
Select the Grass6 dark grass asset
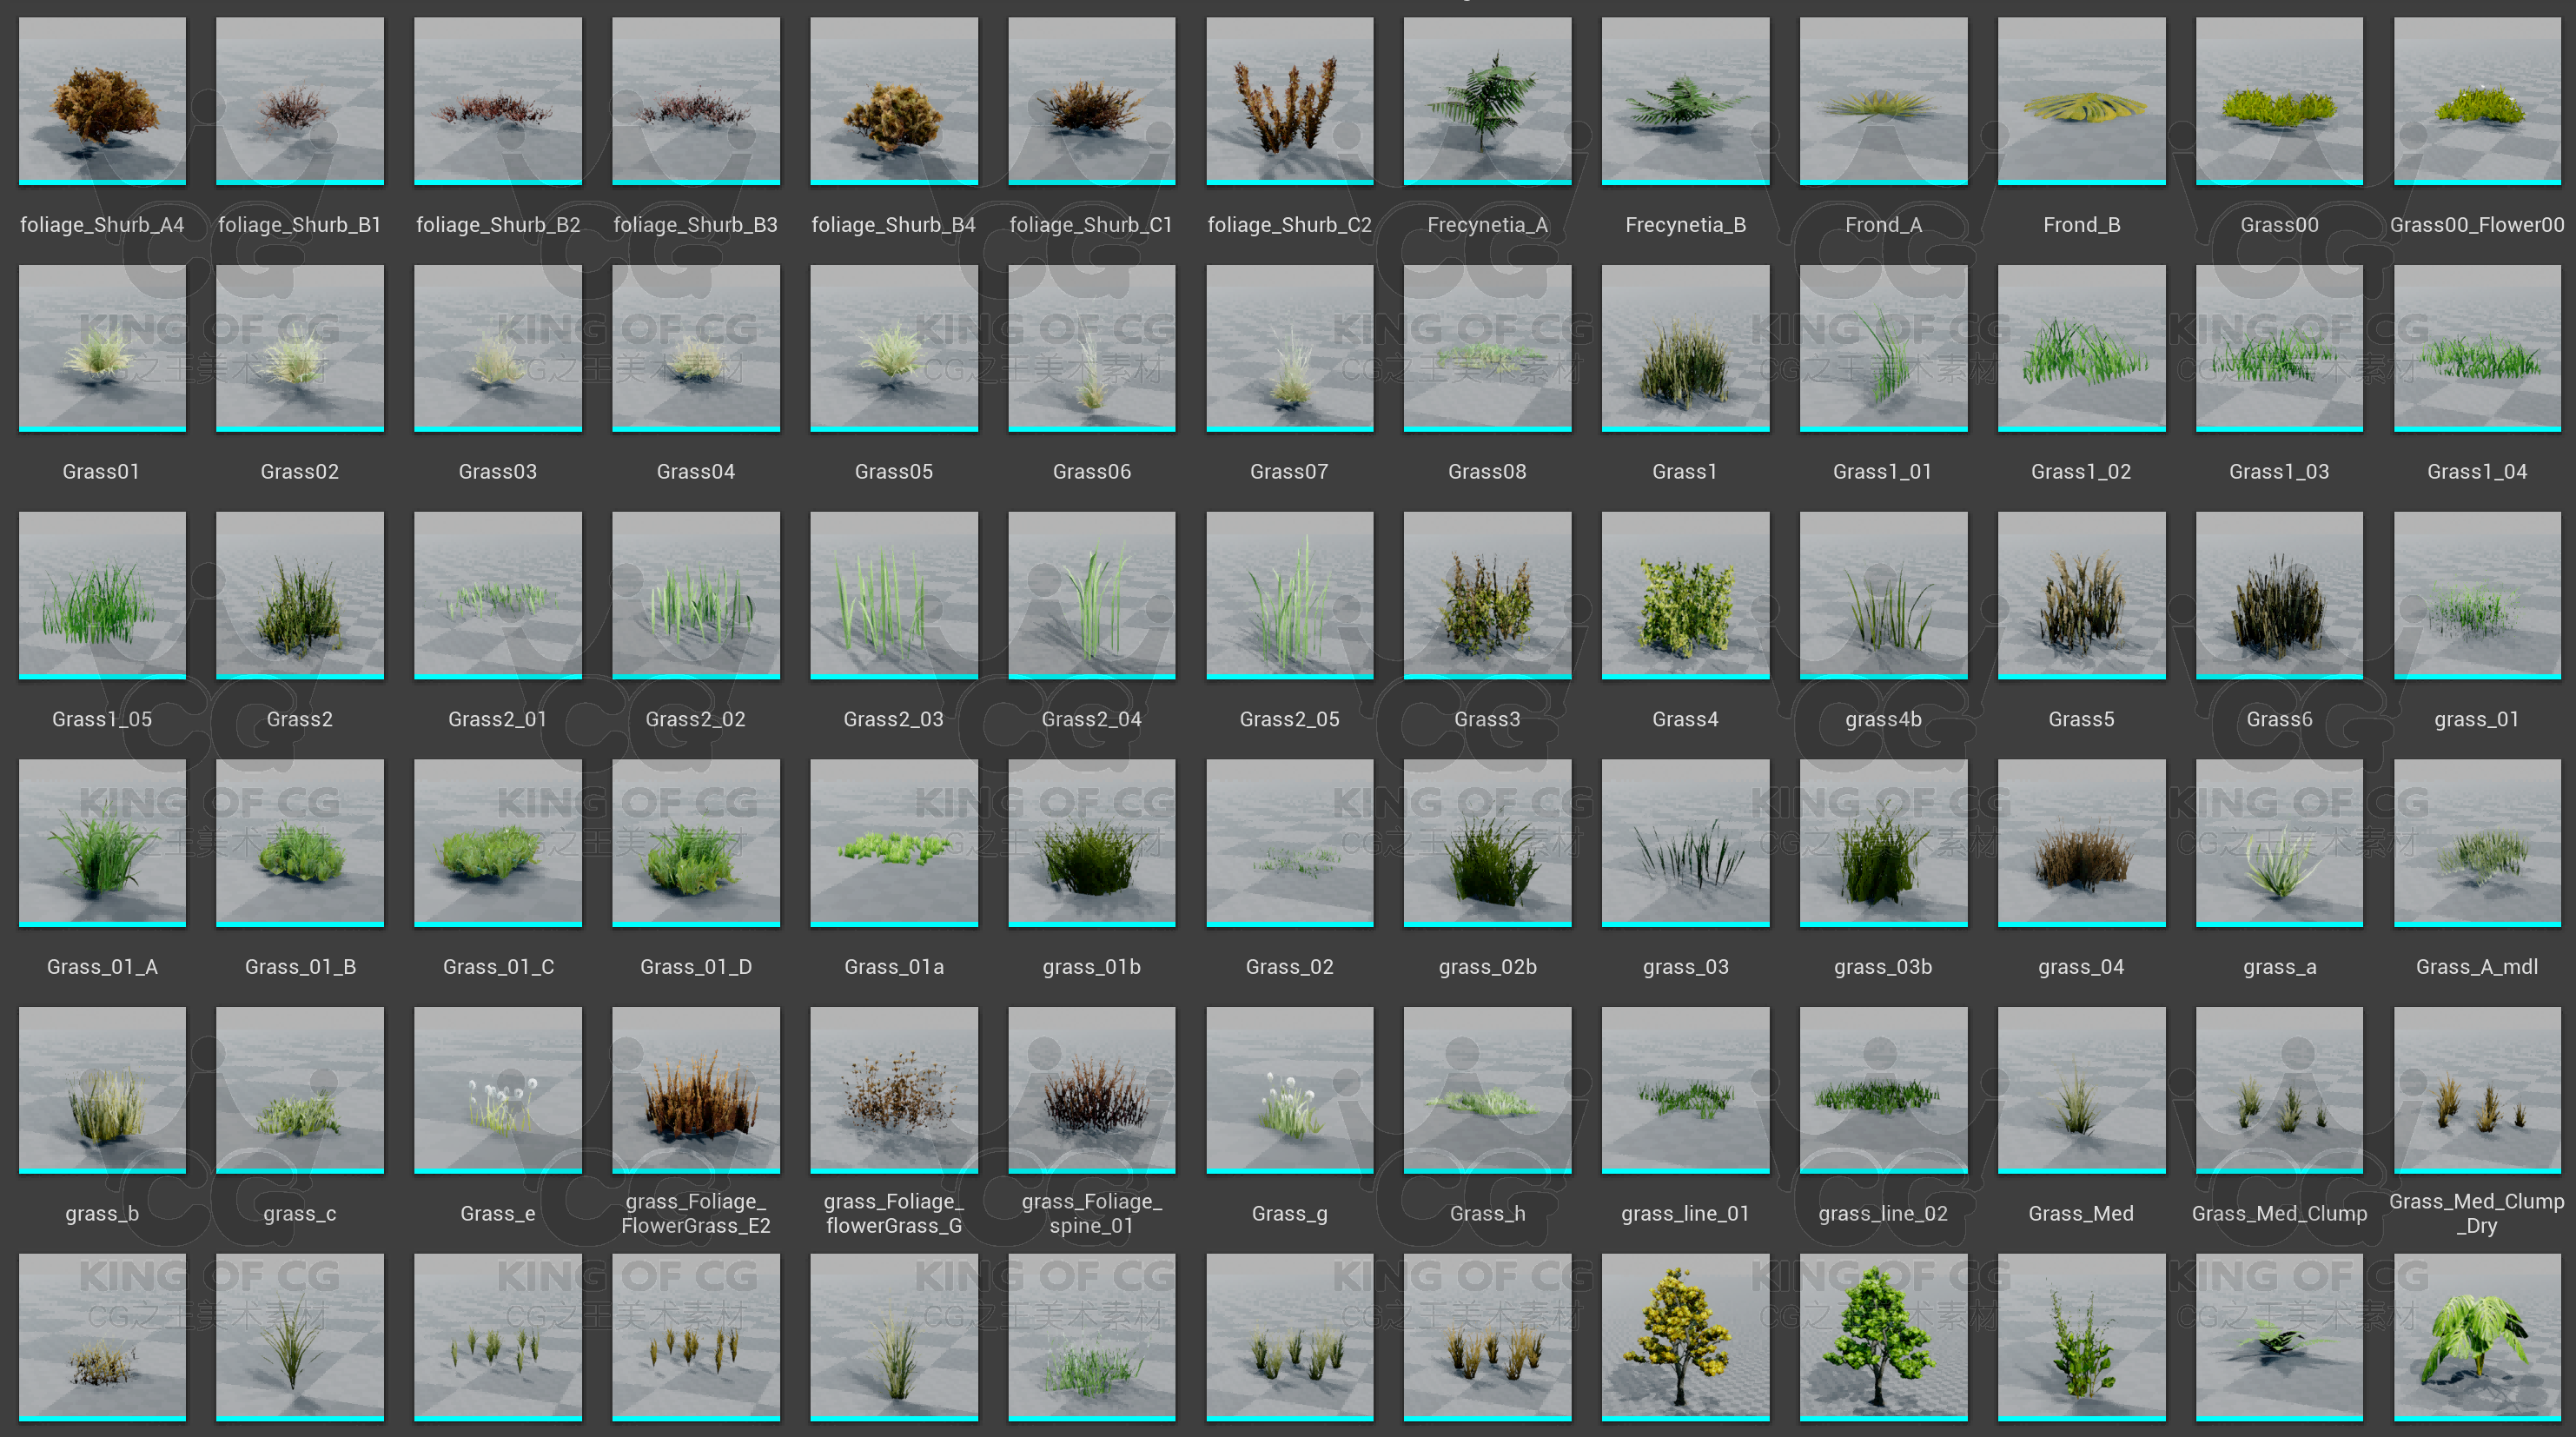click(2279, 595)
